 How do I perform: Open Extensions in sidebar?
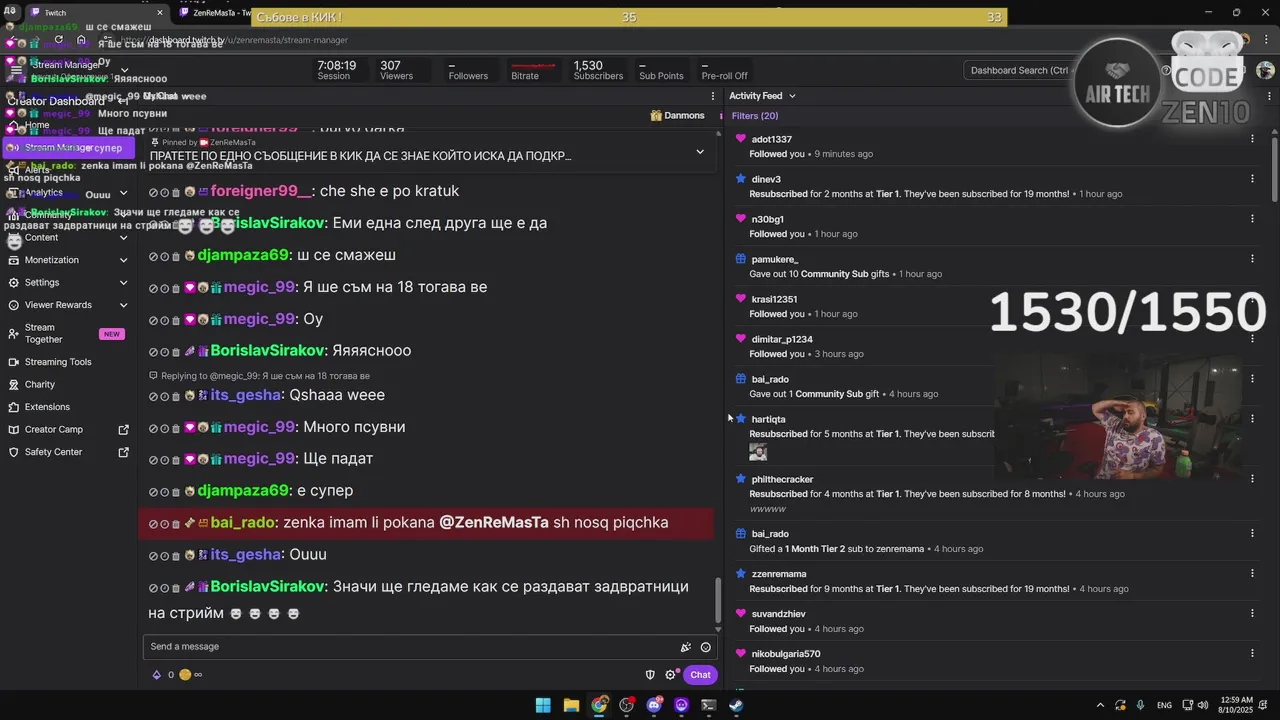point(68,407)
